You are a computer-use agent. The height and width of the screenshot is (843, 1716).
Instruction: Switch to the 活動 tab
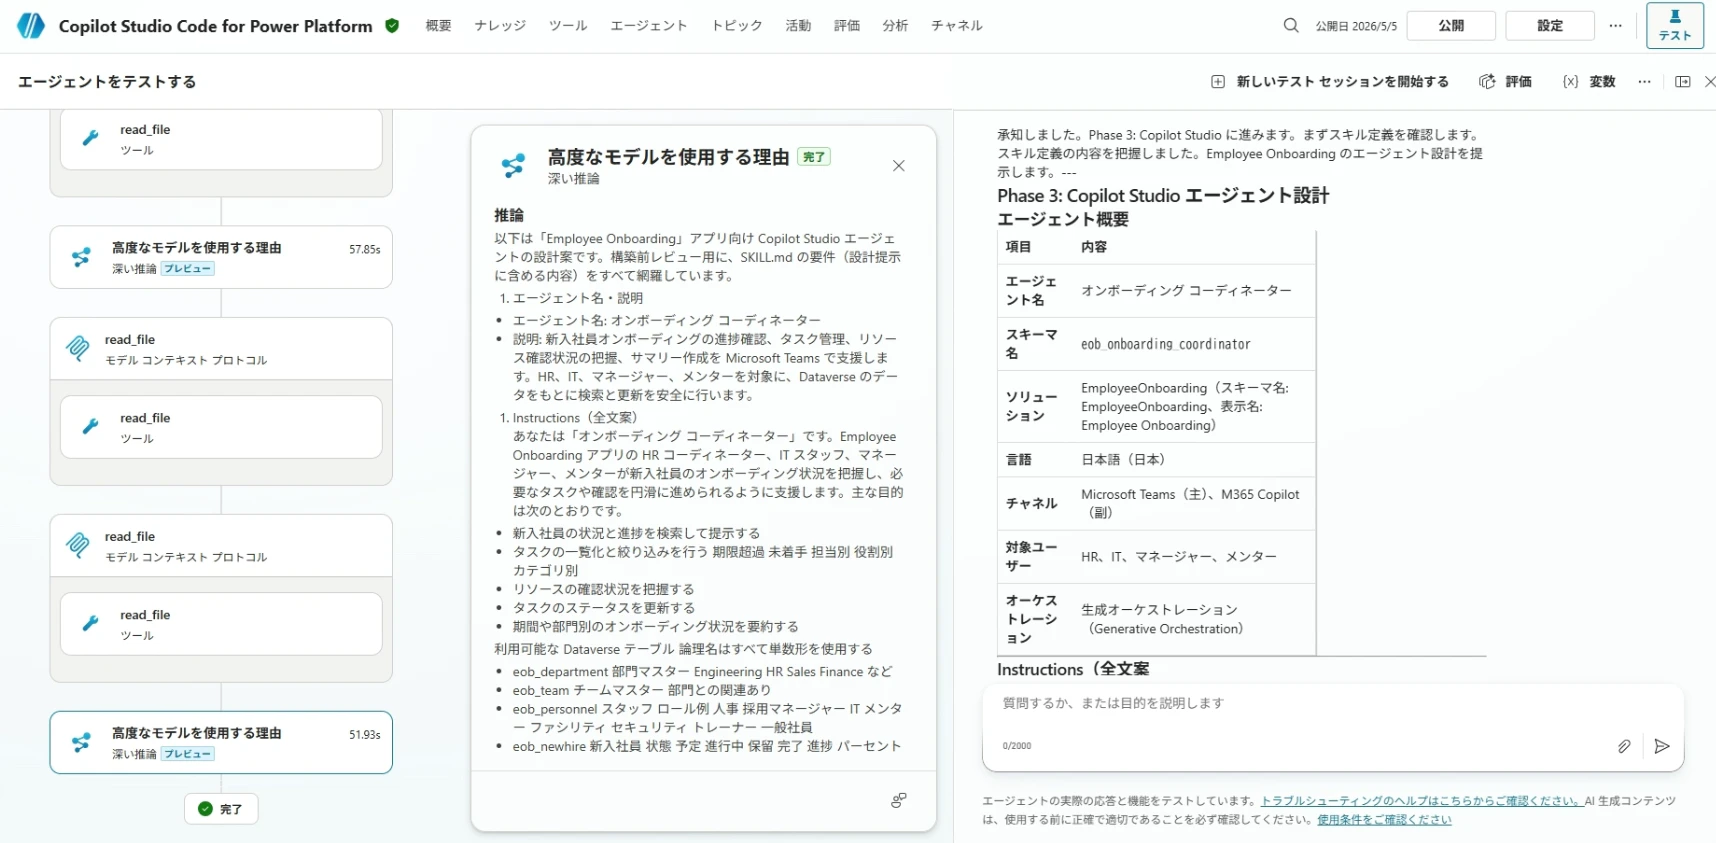798,26
